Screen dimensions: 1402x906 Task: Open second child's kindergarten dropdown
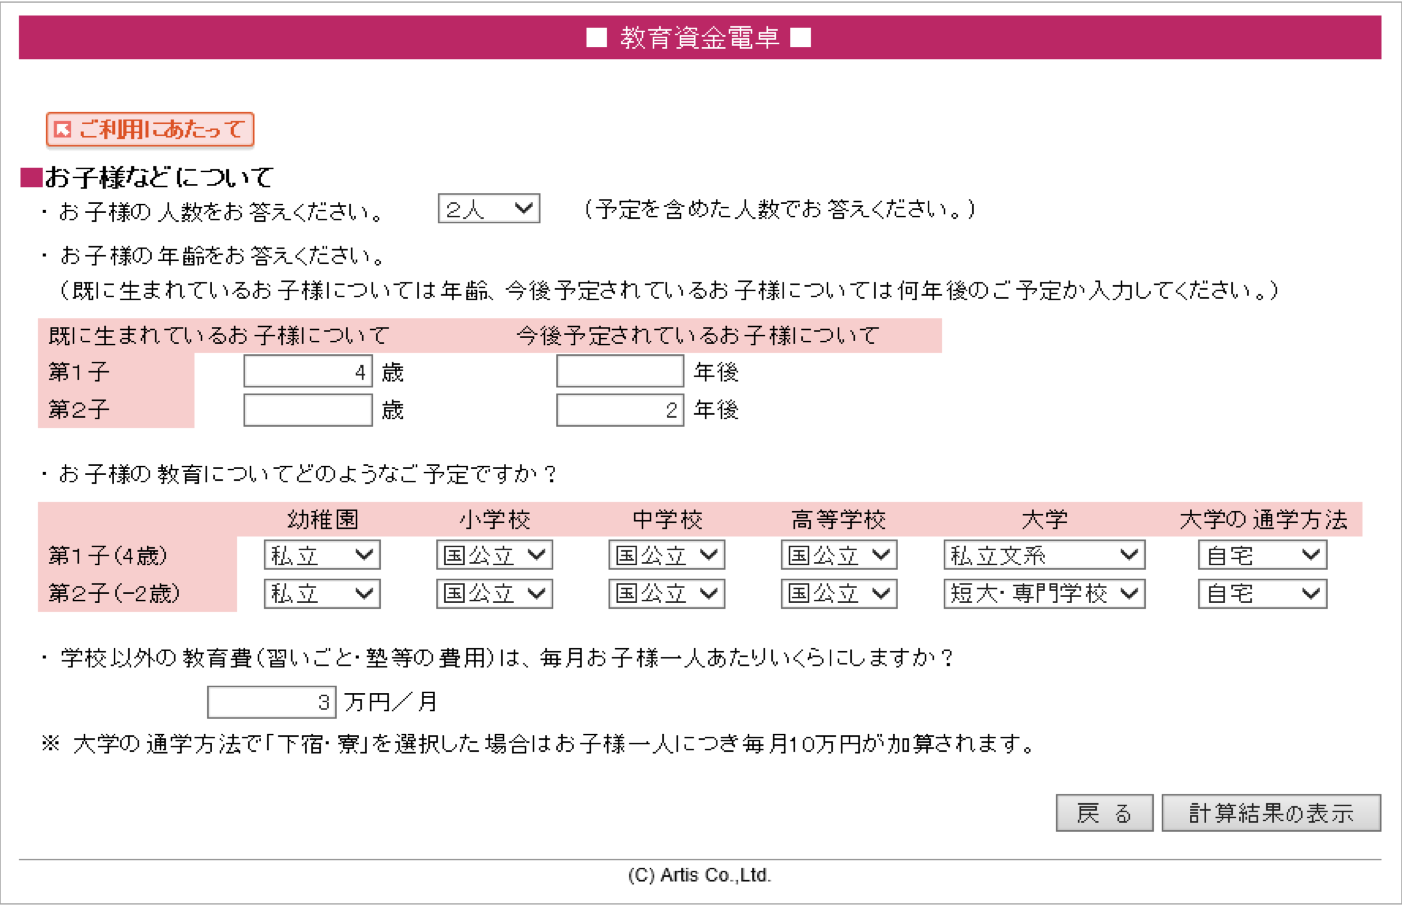321,594
